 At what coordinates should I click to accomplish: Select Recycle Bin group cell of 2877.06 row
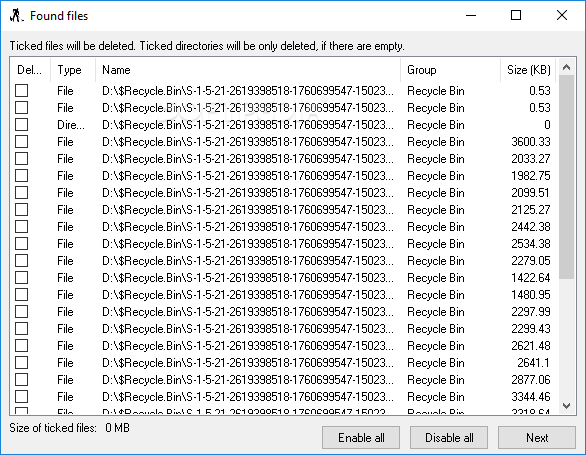[x=436, y=380]
